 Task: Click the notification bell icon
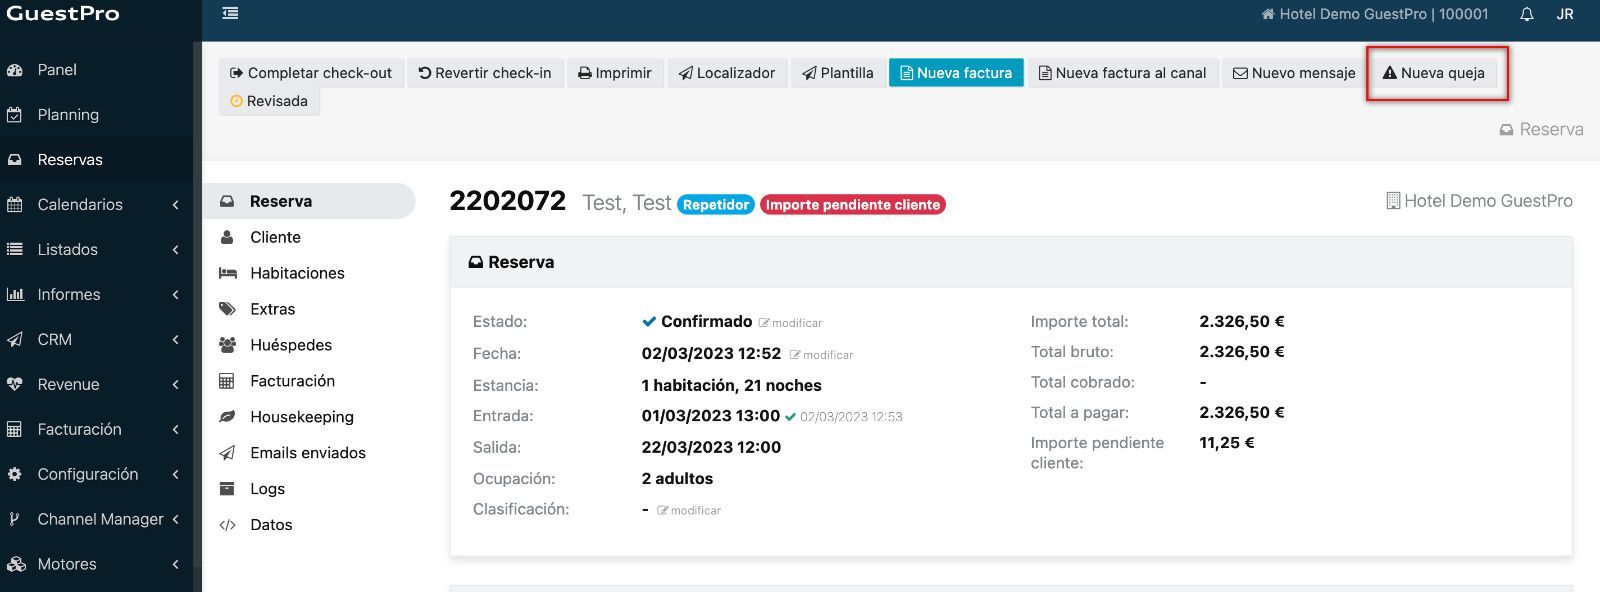point(1526,14)
